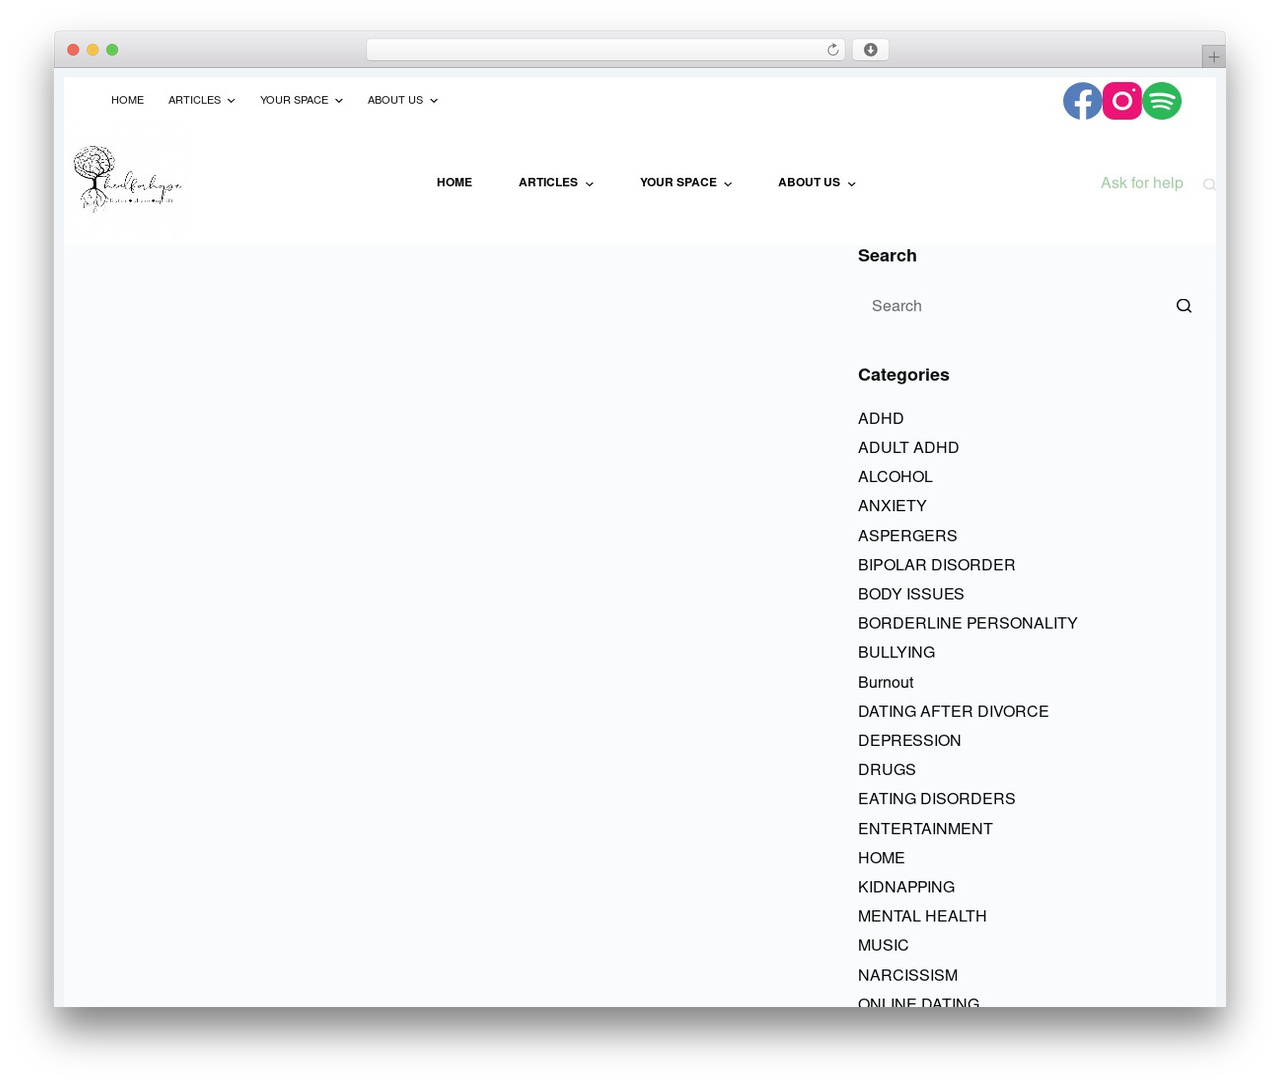Open the DRUGS category
Viewport: 1280px width, 1084px height.
coord(887,769)
